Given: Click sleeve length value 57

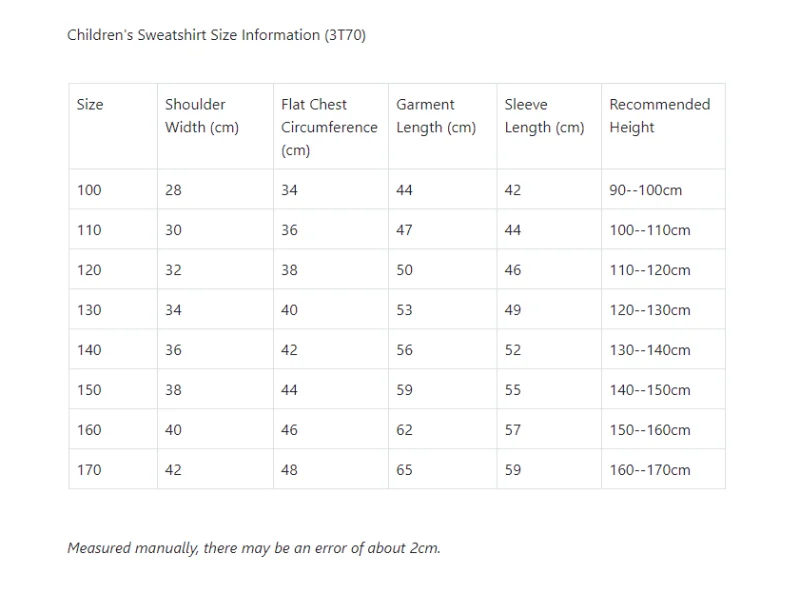Looking at the screenshot, I should (x=512, y=430).
